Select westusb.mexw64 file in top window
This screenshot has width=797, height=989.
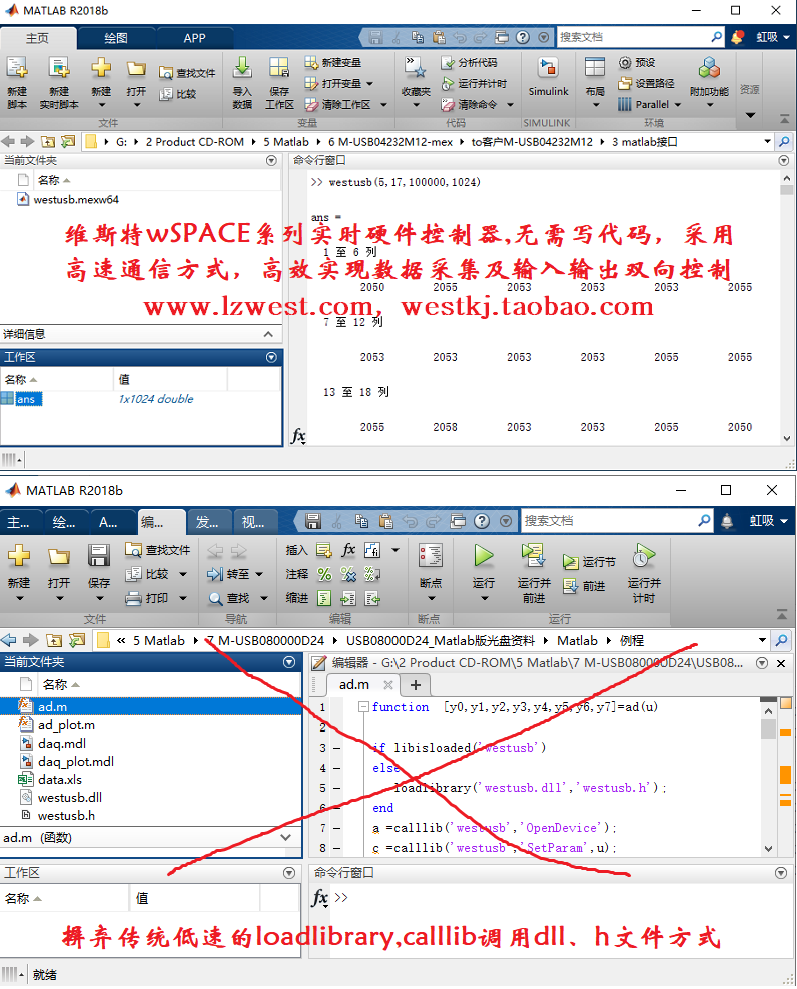pos(76,199)
